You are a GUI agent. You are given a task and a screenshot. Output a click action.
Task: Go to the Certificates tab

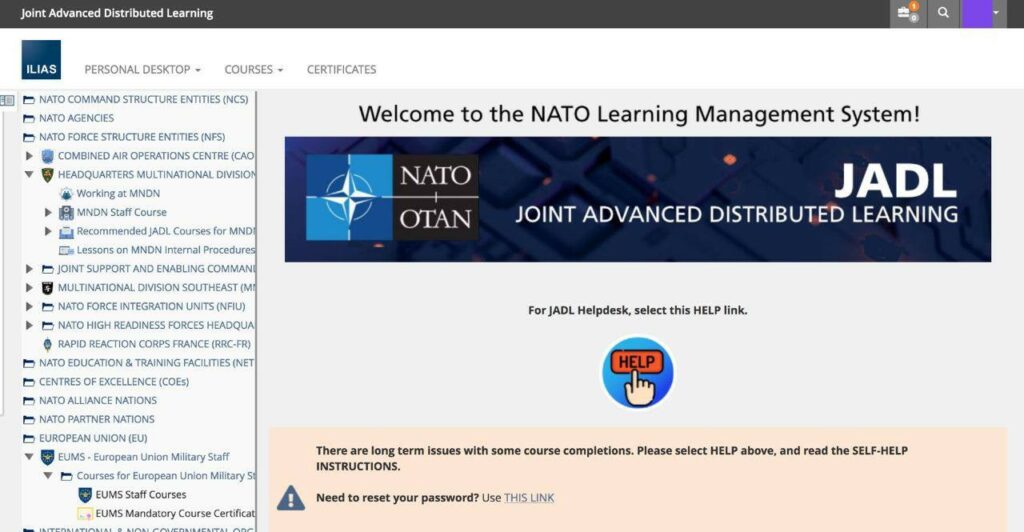coord(341,70)
